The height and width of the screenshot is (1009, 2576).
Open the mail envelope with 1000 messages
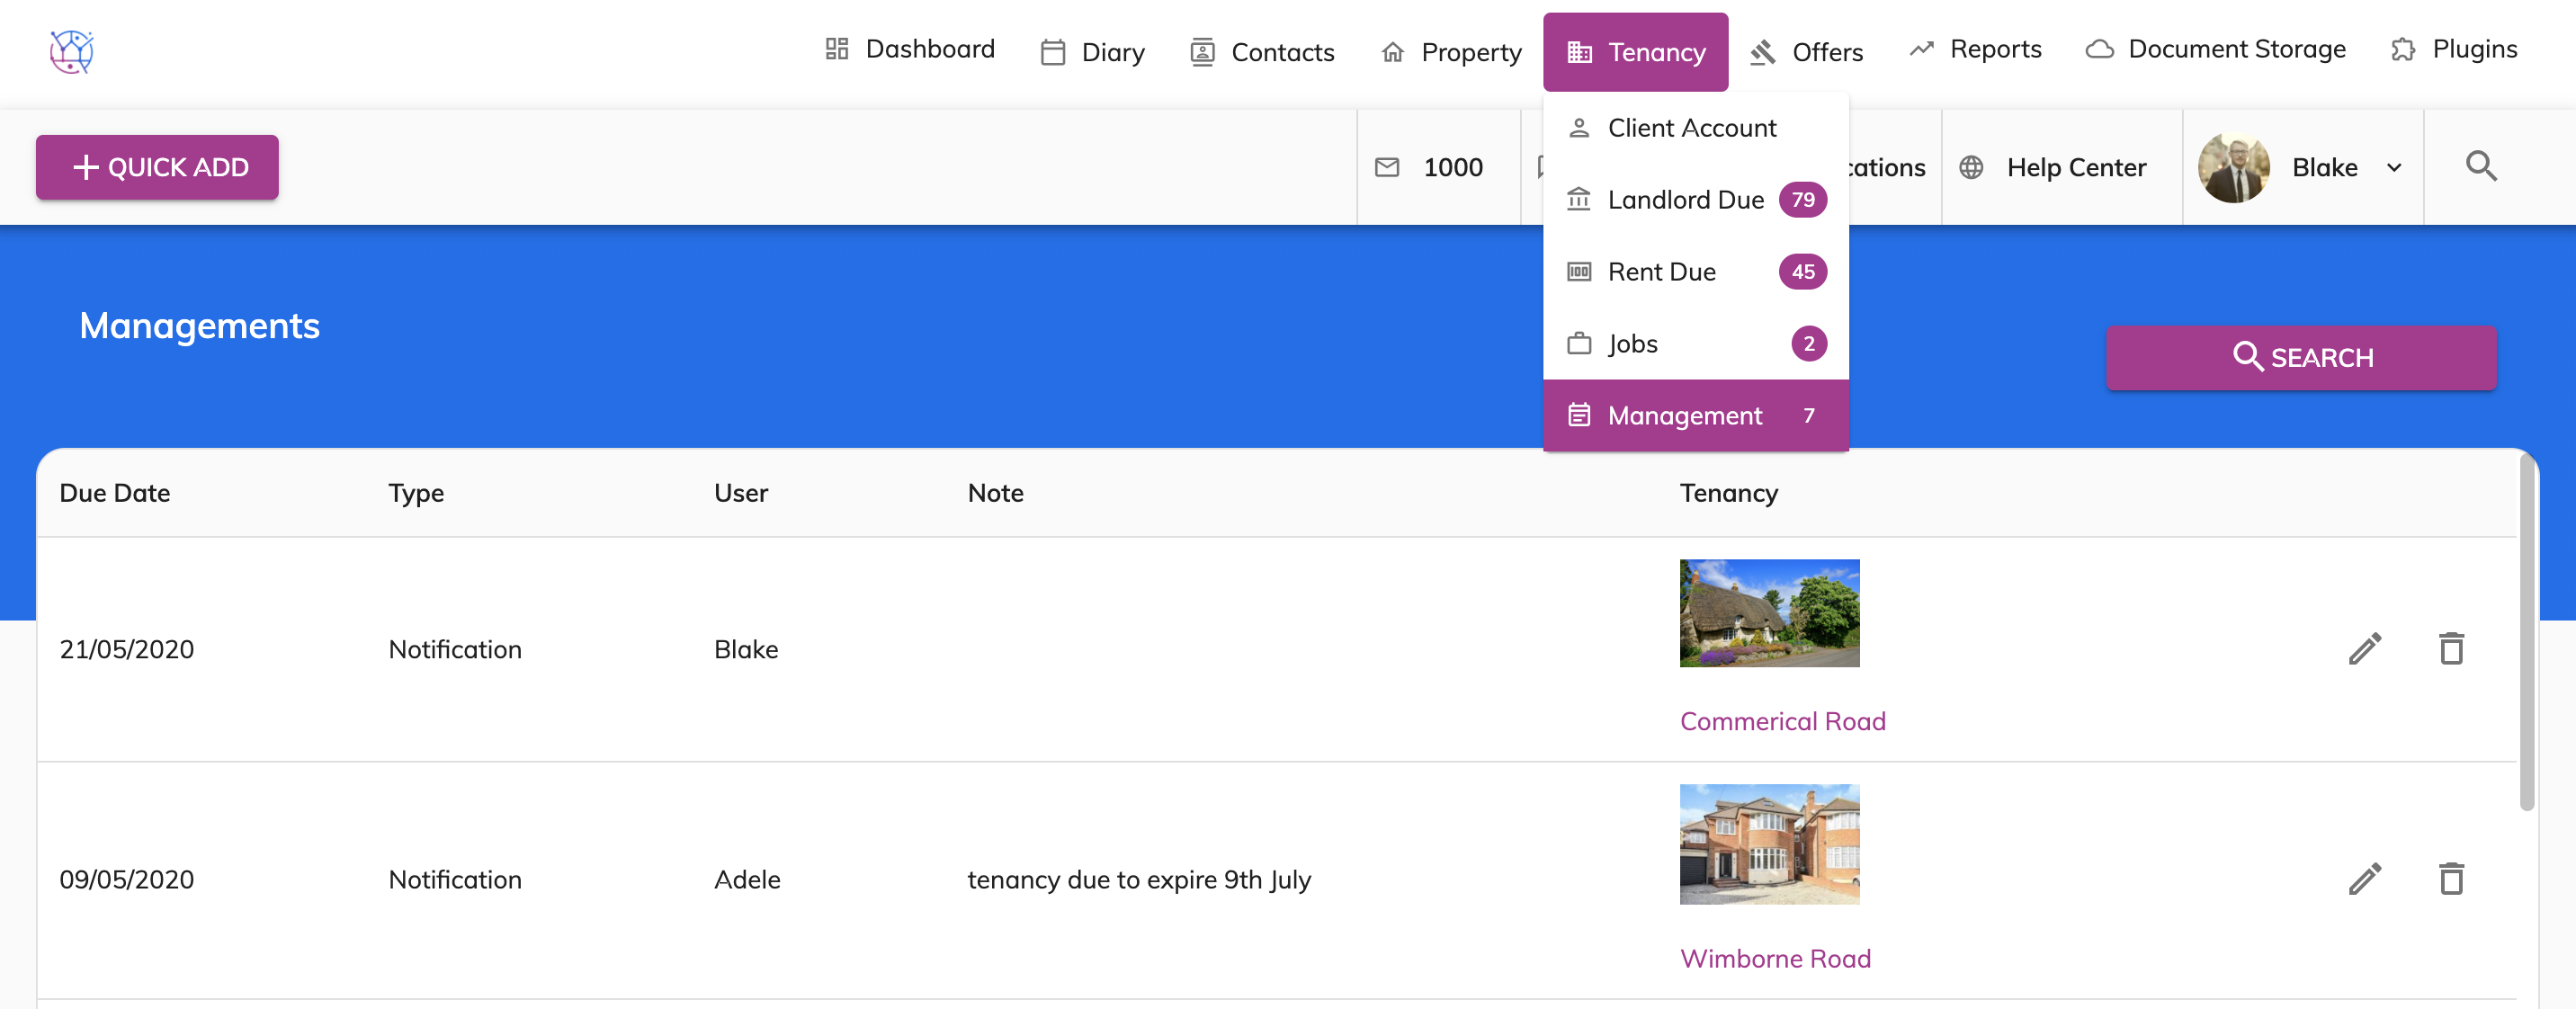pos(1387,167)
